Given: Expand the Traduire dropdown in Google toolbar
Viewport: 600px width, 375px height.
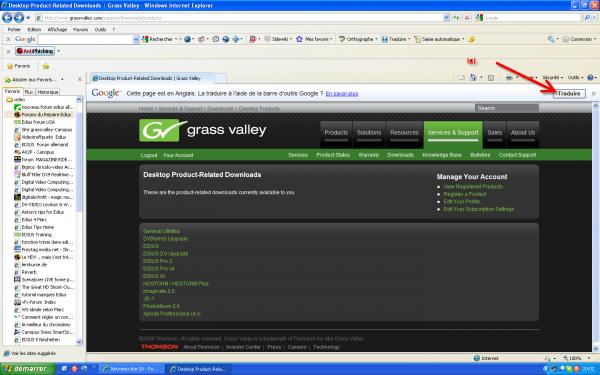Looking at the screenshot, I should [409, 39].
